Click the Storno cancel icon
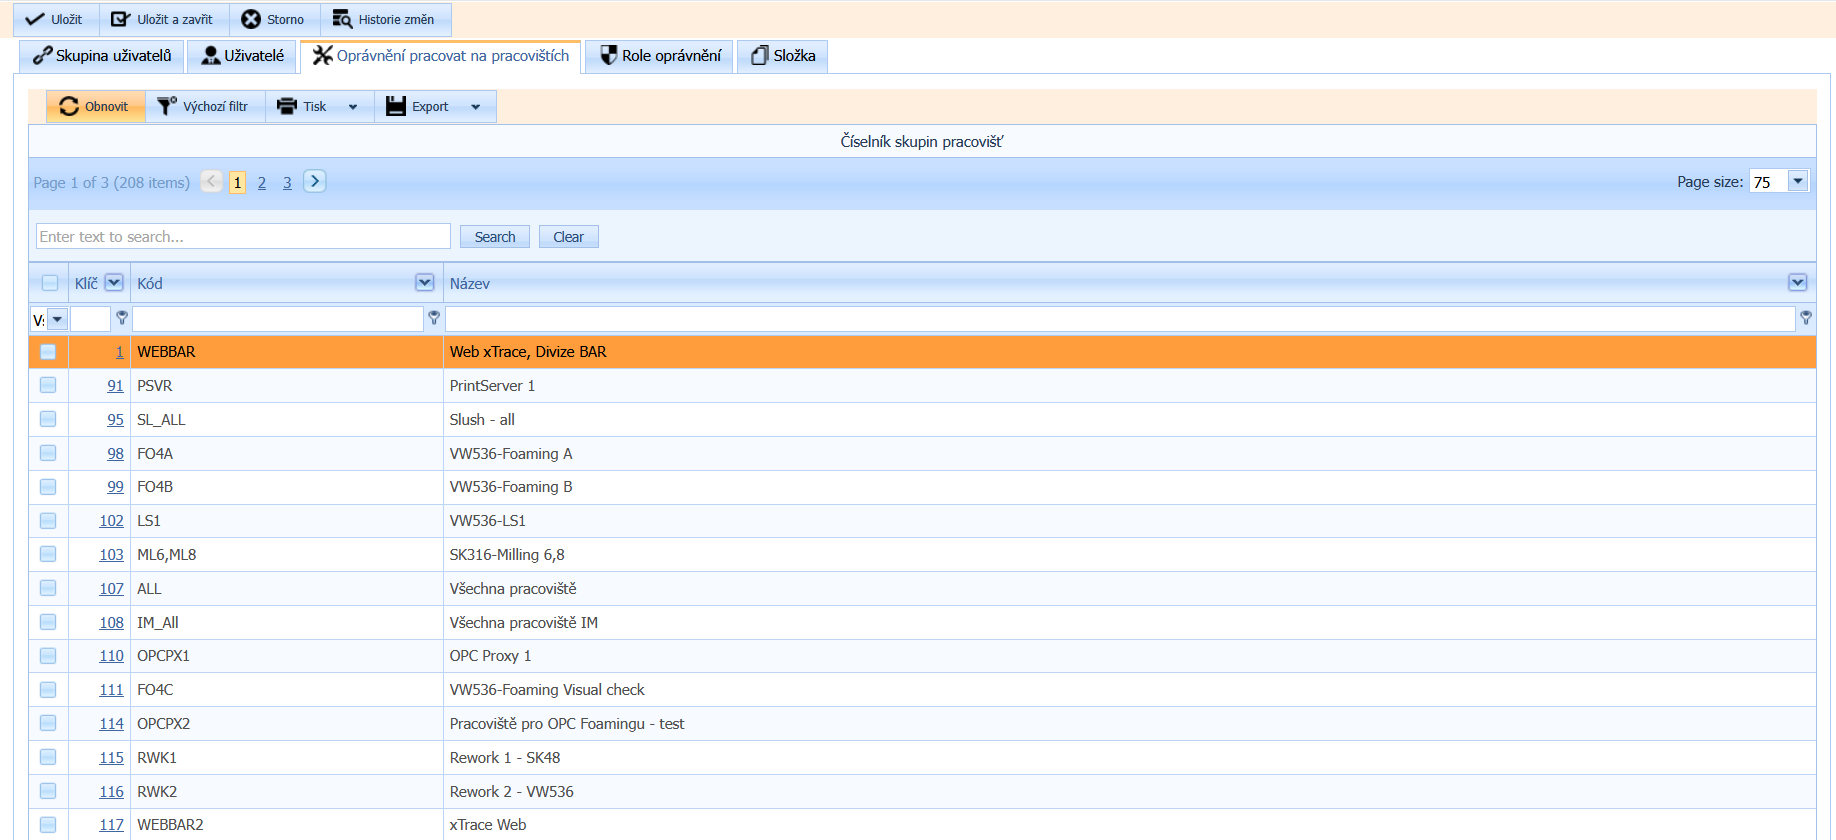Image resolution: width=1836 pixels, height=840 pixels. point(251,19)
